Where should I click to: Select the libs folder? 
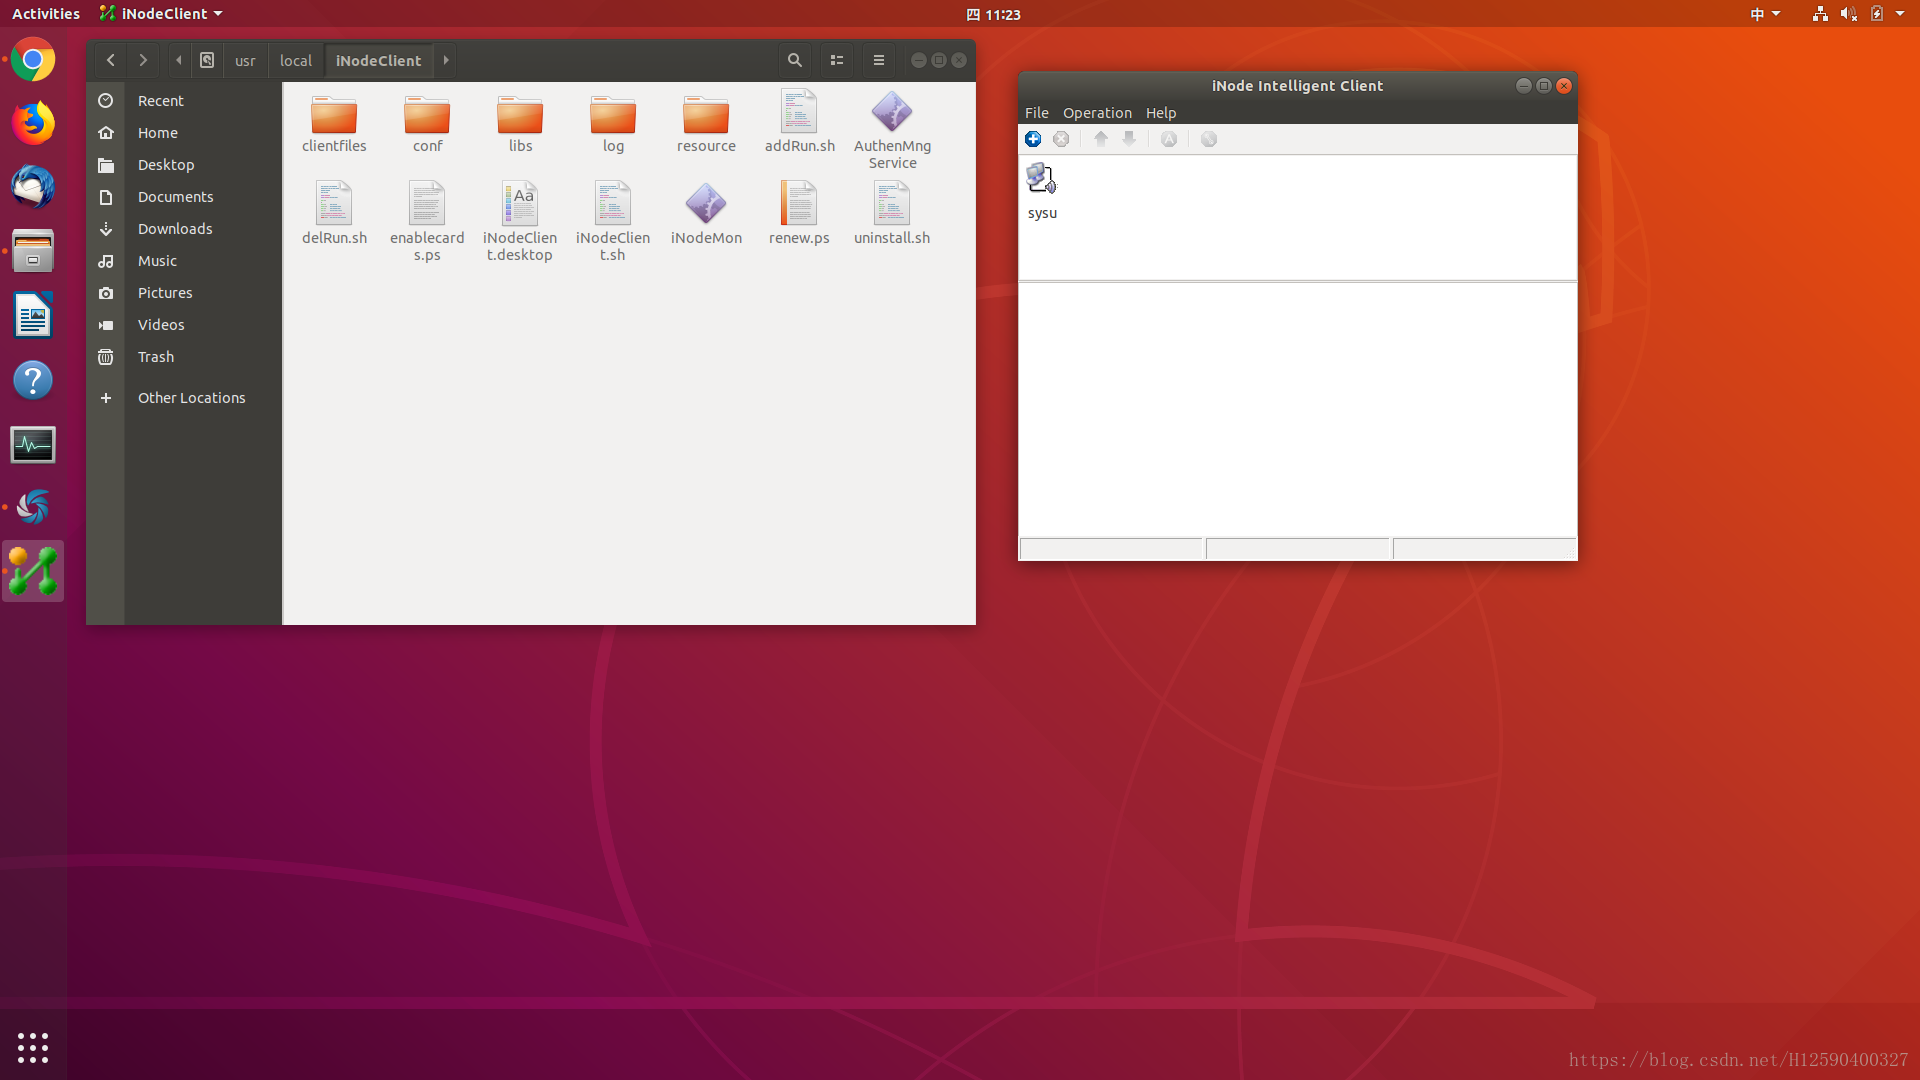pyautogui.click(x=520, y=124)
